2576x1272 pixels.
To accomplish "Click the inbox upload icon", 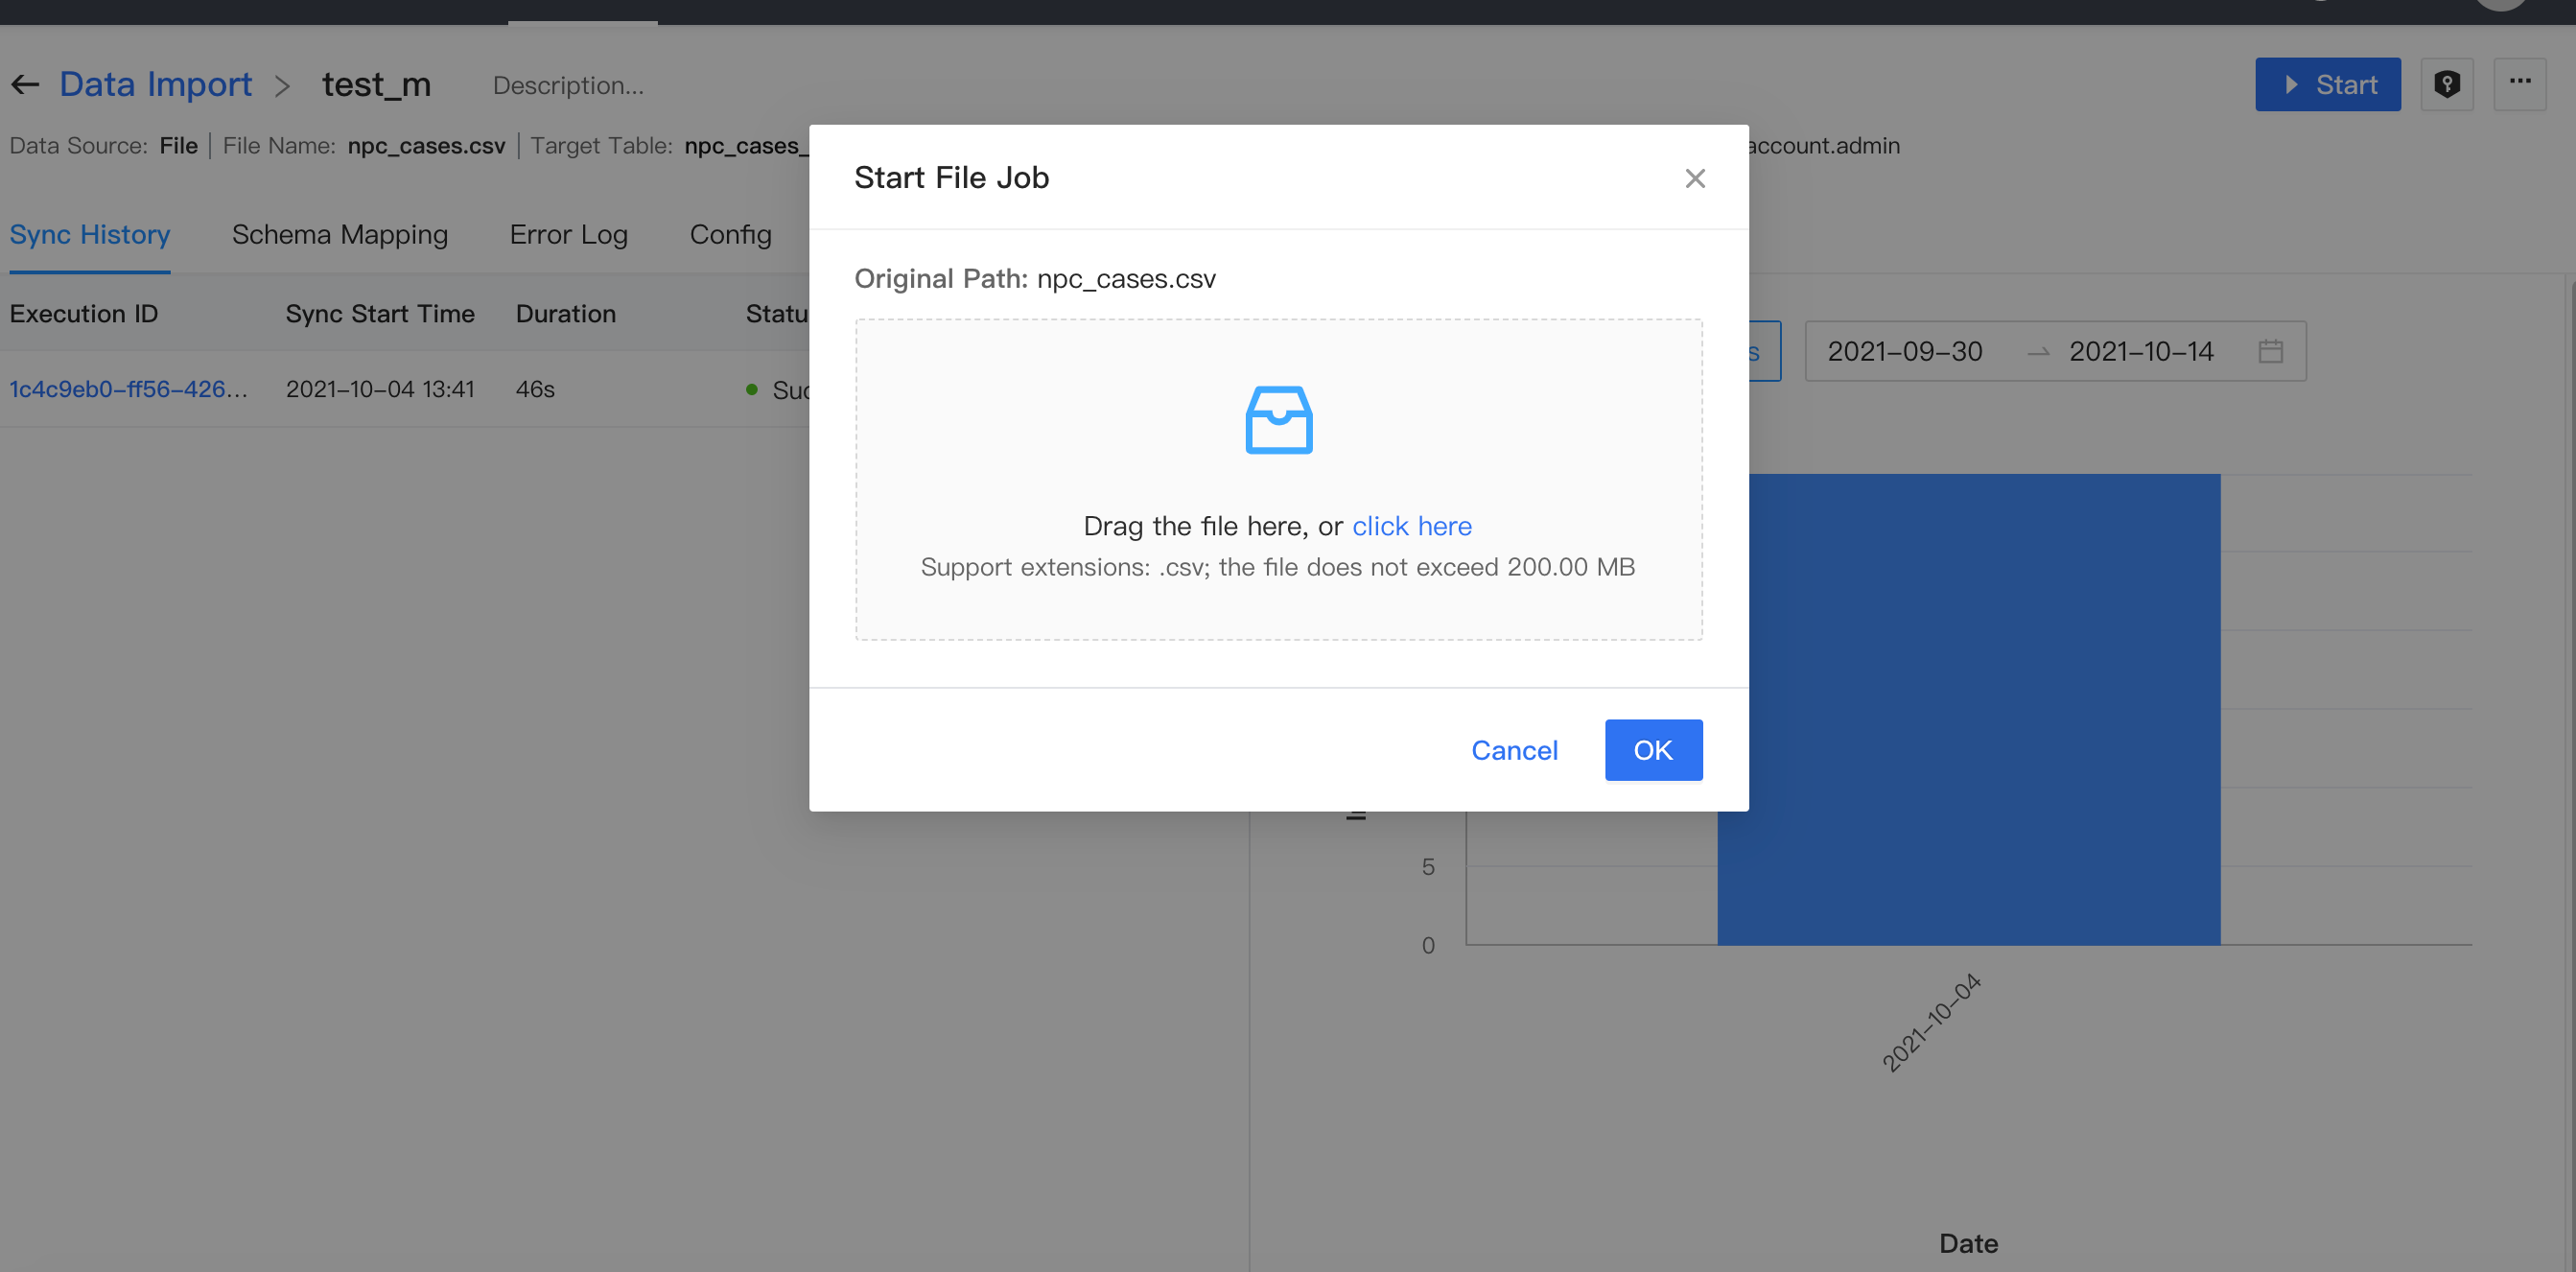I will (1278, 420).
